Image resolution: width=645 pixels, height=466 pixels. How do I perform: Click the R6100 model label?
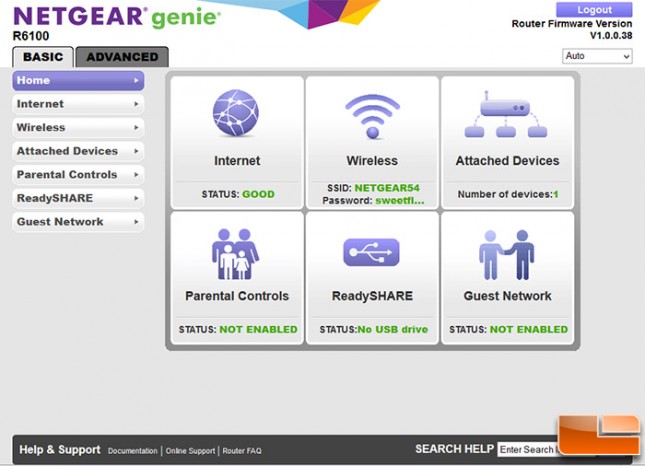pos(31,36)
